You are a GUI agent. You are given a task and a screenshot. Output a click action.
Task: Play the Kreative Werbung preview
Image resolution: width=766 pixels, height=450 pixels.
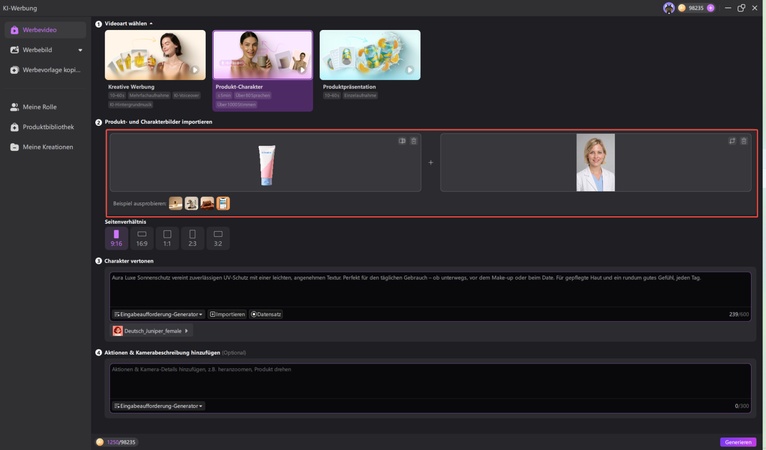pos(195,70)
